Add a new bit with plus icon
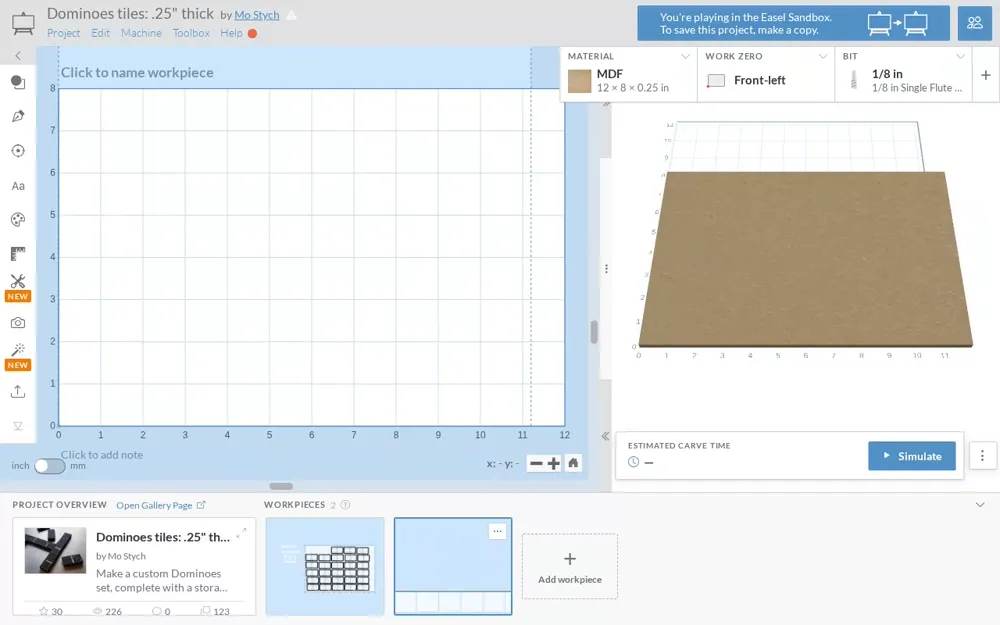This screenshot has height=625, width=1000. point(985,75)
